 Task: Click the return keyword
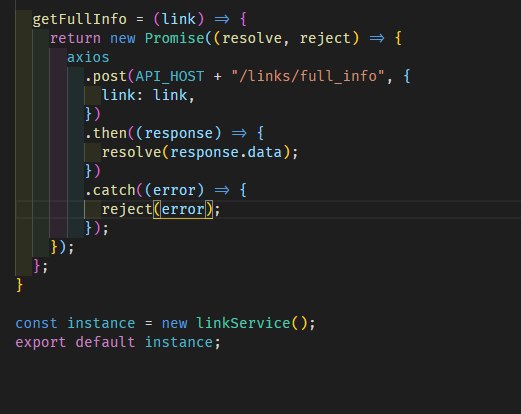pyautogui.click(x=75, y=38)
